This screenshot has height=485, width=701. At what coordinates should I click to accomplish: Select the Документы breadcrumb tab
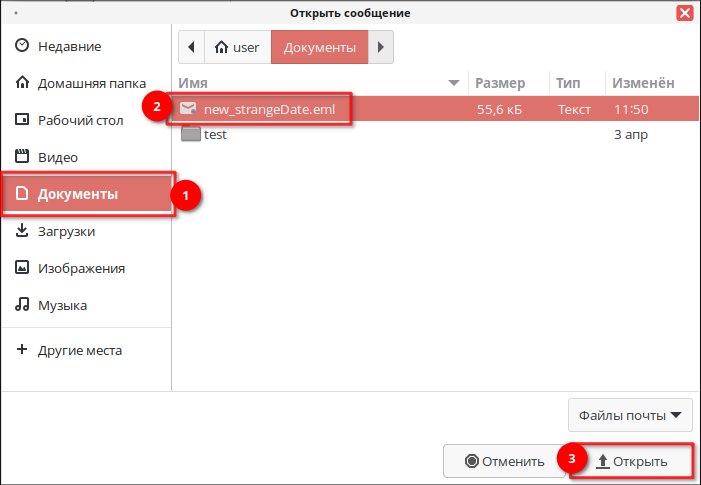tap(319, 47)
